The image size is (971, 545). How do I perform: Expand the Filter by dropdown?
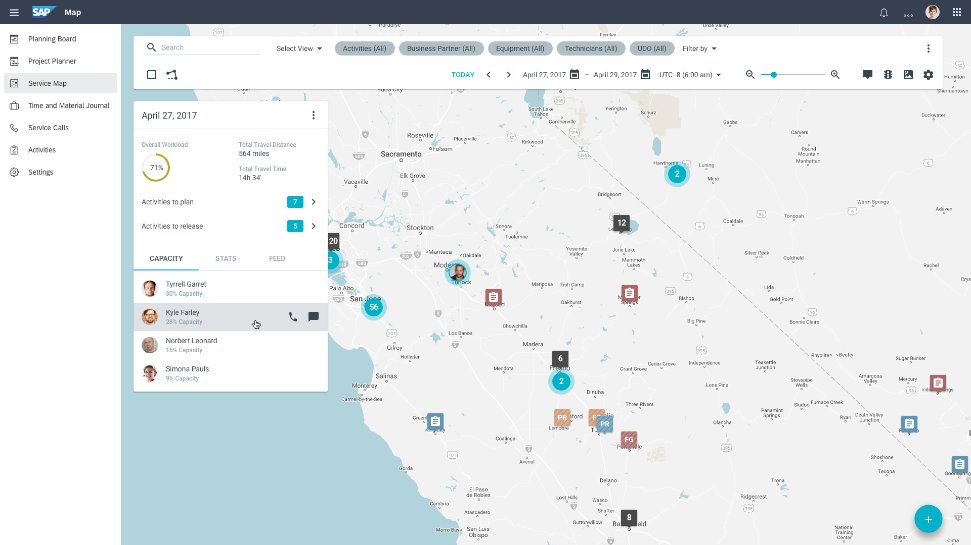[x=699, y=48]
